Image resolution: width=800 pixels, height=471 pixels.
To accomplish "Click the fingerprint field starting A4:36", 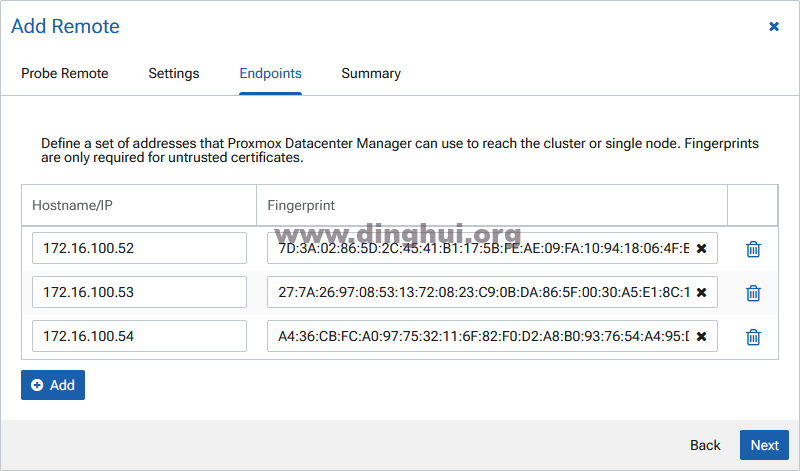I will click(x=480, y=337).
